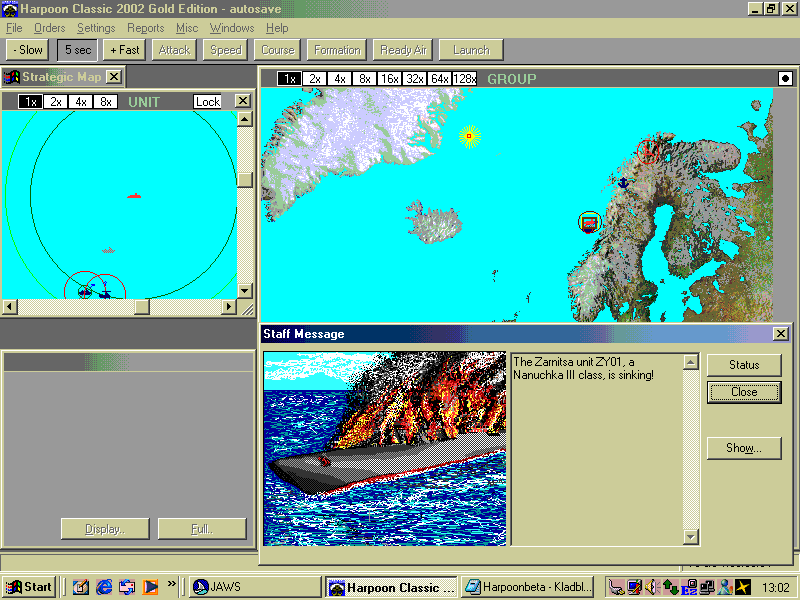Image resolution: width=800 pixels, height=600 pixels.
Task: Select right blue unit in red circle, unit map
Action: [105, 293]
